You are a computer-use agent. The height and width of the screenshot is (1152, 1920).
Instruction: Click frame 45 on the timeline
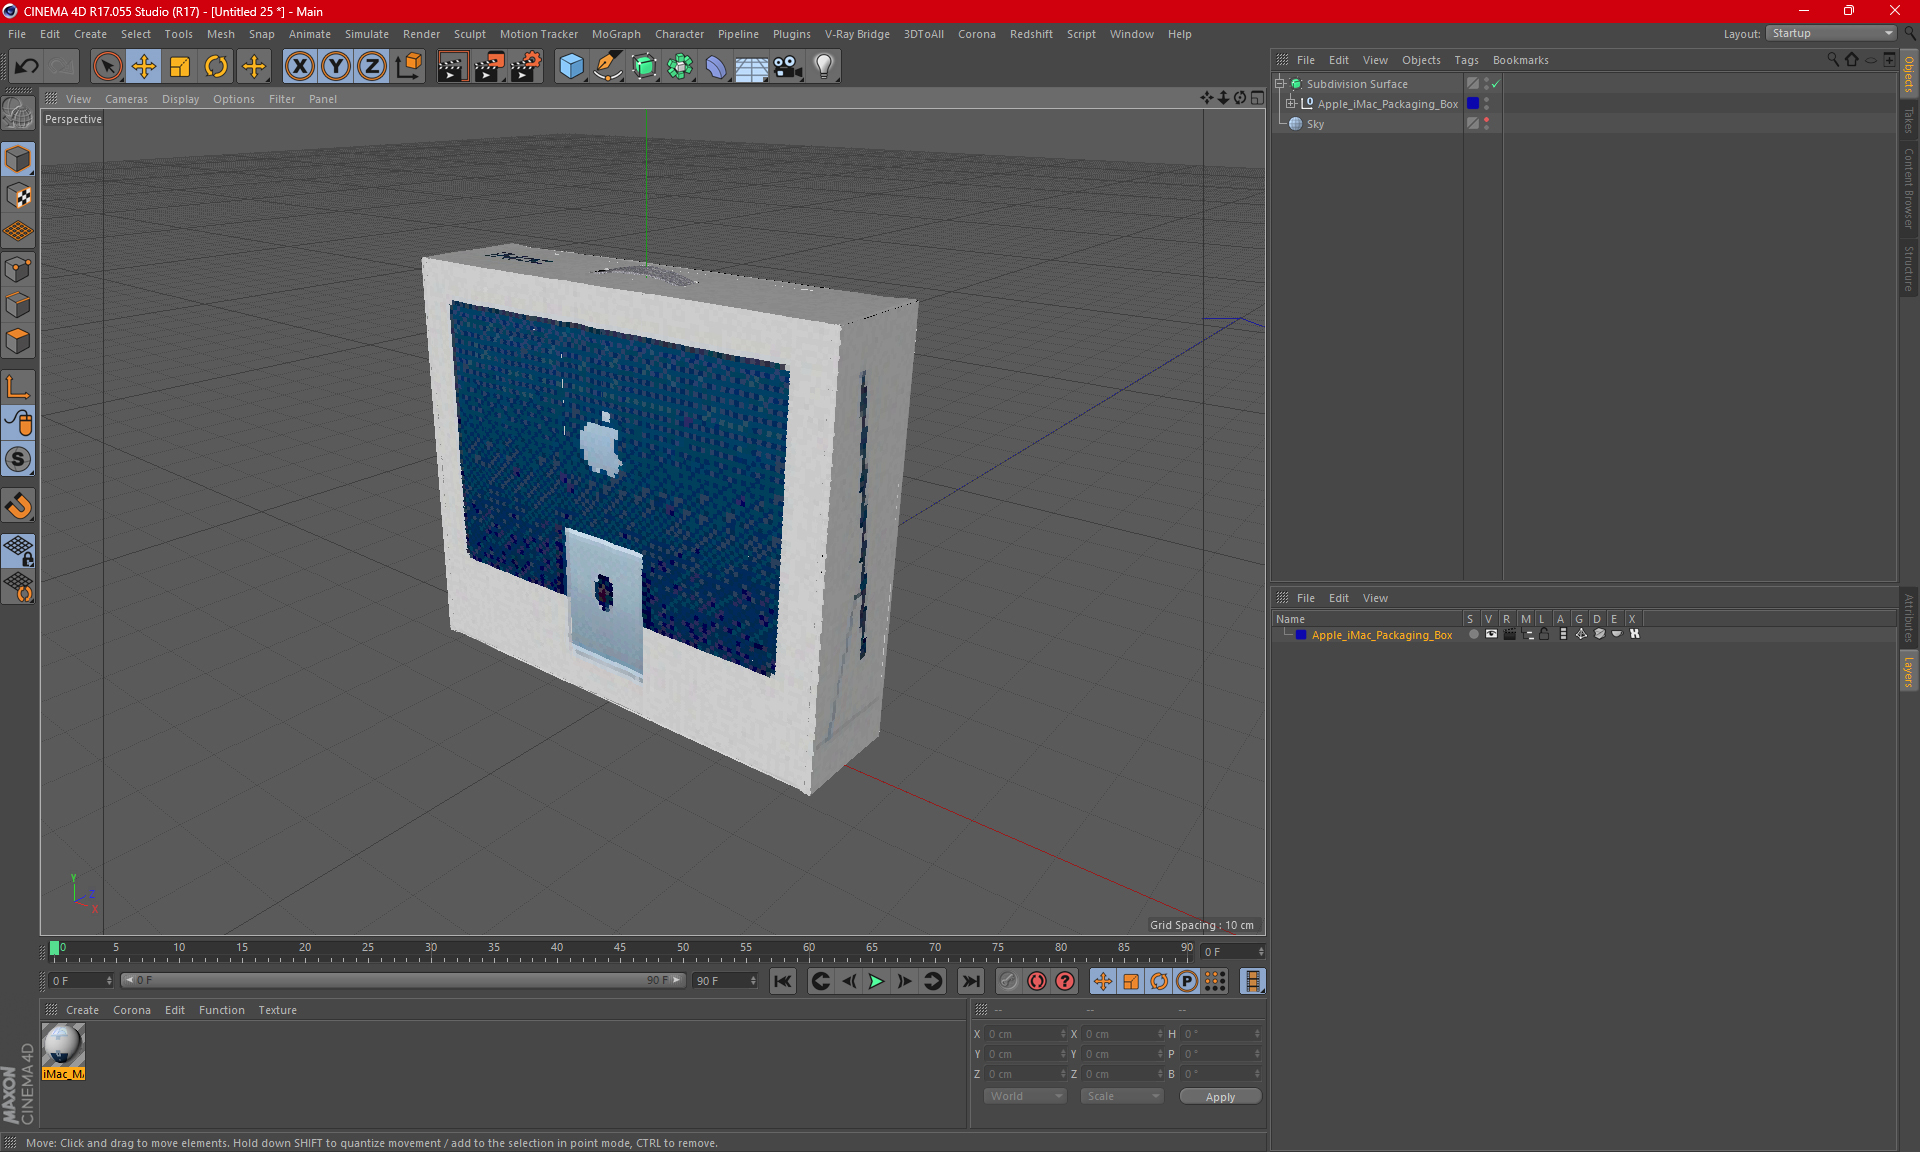(620, 949)
